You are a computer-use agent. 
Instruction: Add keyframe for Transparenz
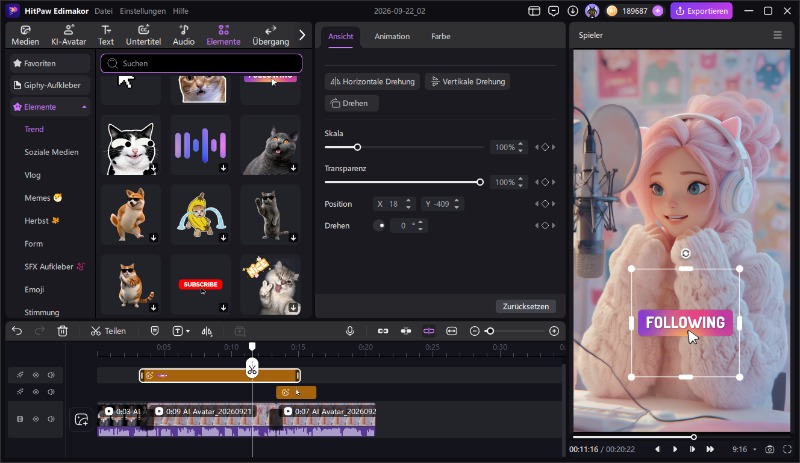pos(545,182)
